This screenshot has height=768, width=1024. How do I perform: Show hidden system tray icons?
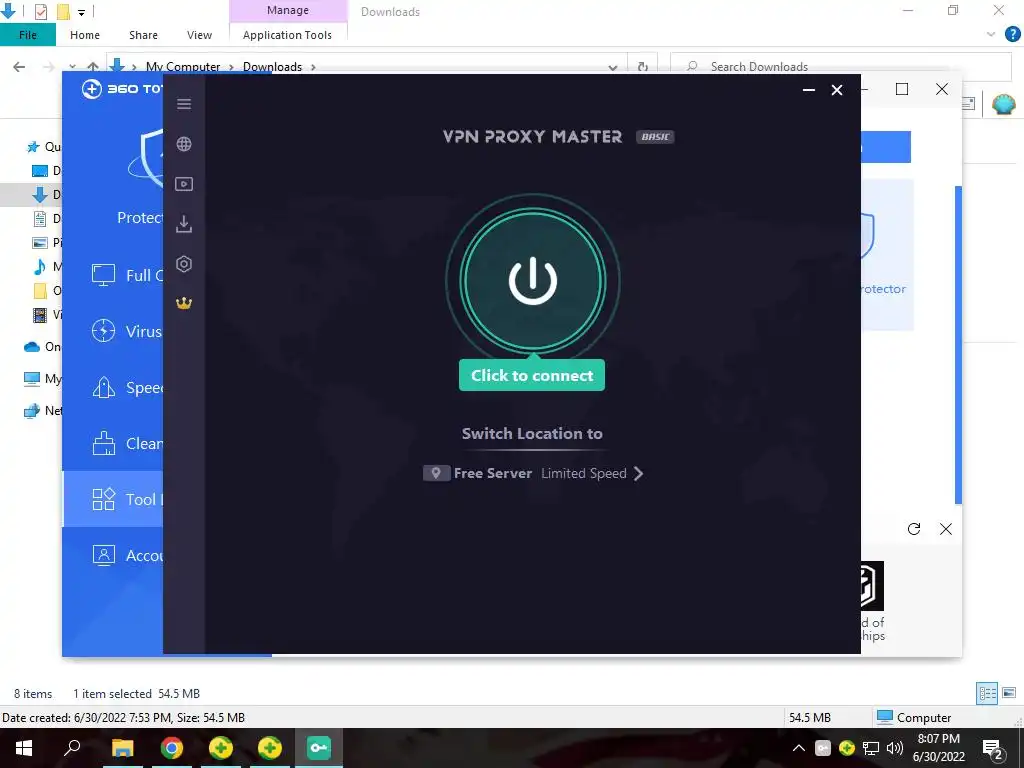(799, 748)
